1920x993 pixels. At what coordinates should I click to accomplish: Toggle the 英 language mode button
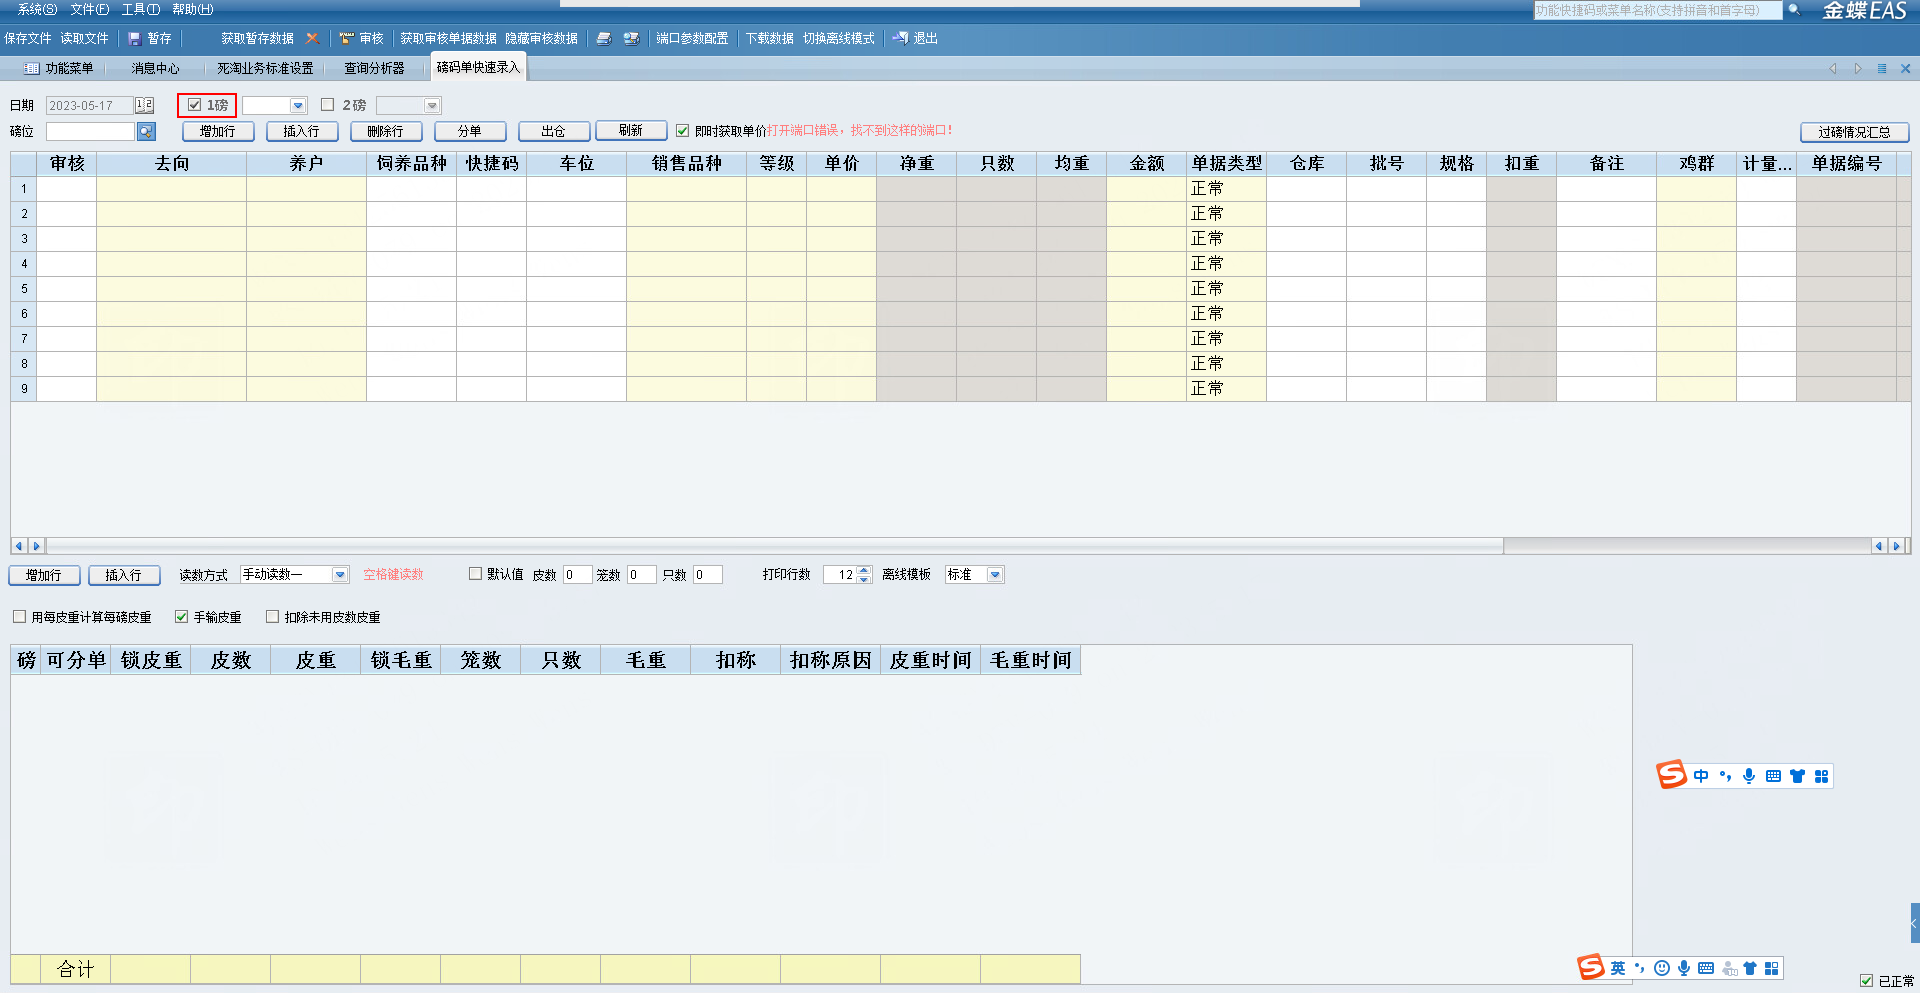tap(1618, 968)
